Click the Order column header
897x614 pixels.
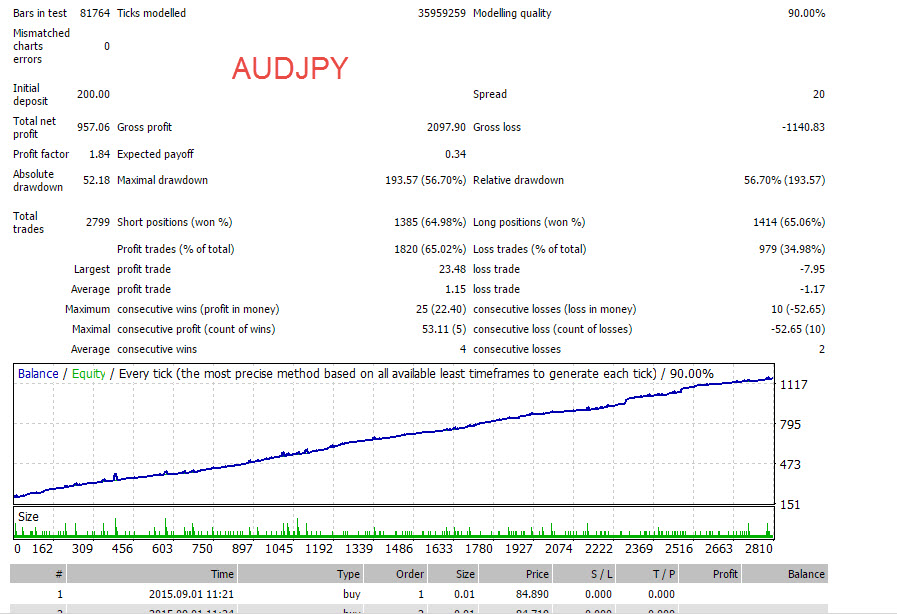point(396,574)
